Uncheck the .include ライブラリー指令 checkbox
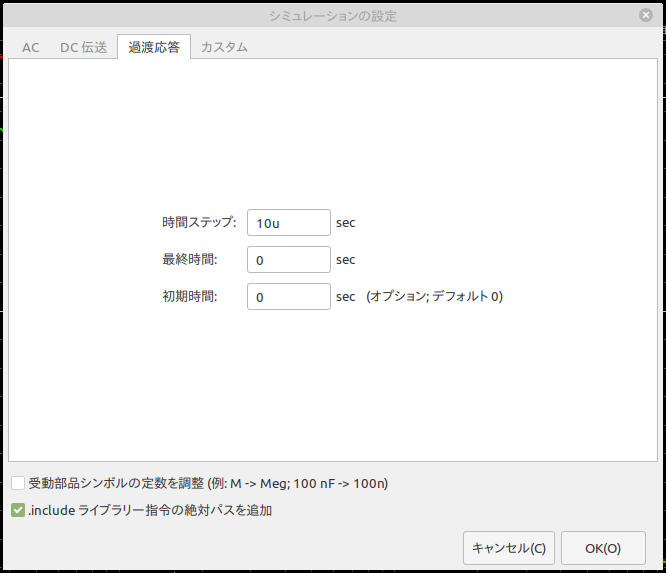666x573 pixels. (18, 510)
